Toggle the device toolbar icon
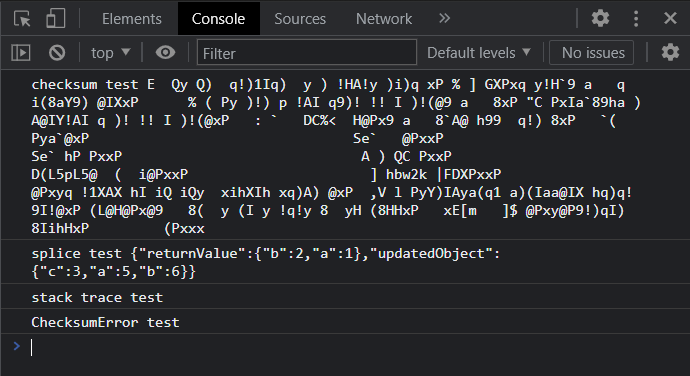Image resolution: width=690 pixels, height=376 pixels. coord(55,19)
